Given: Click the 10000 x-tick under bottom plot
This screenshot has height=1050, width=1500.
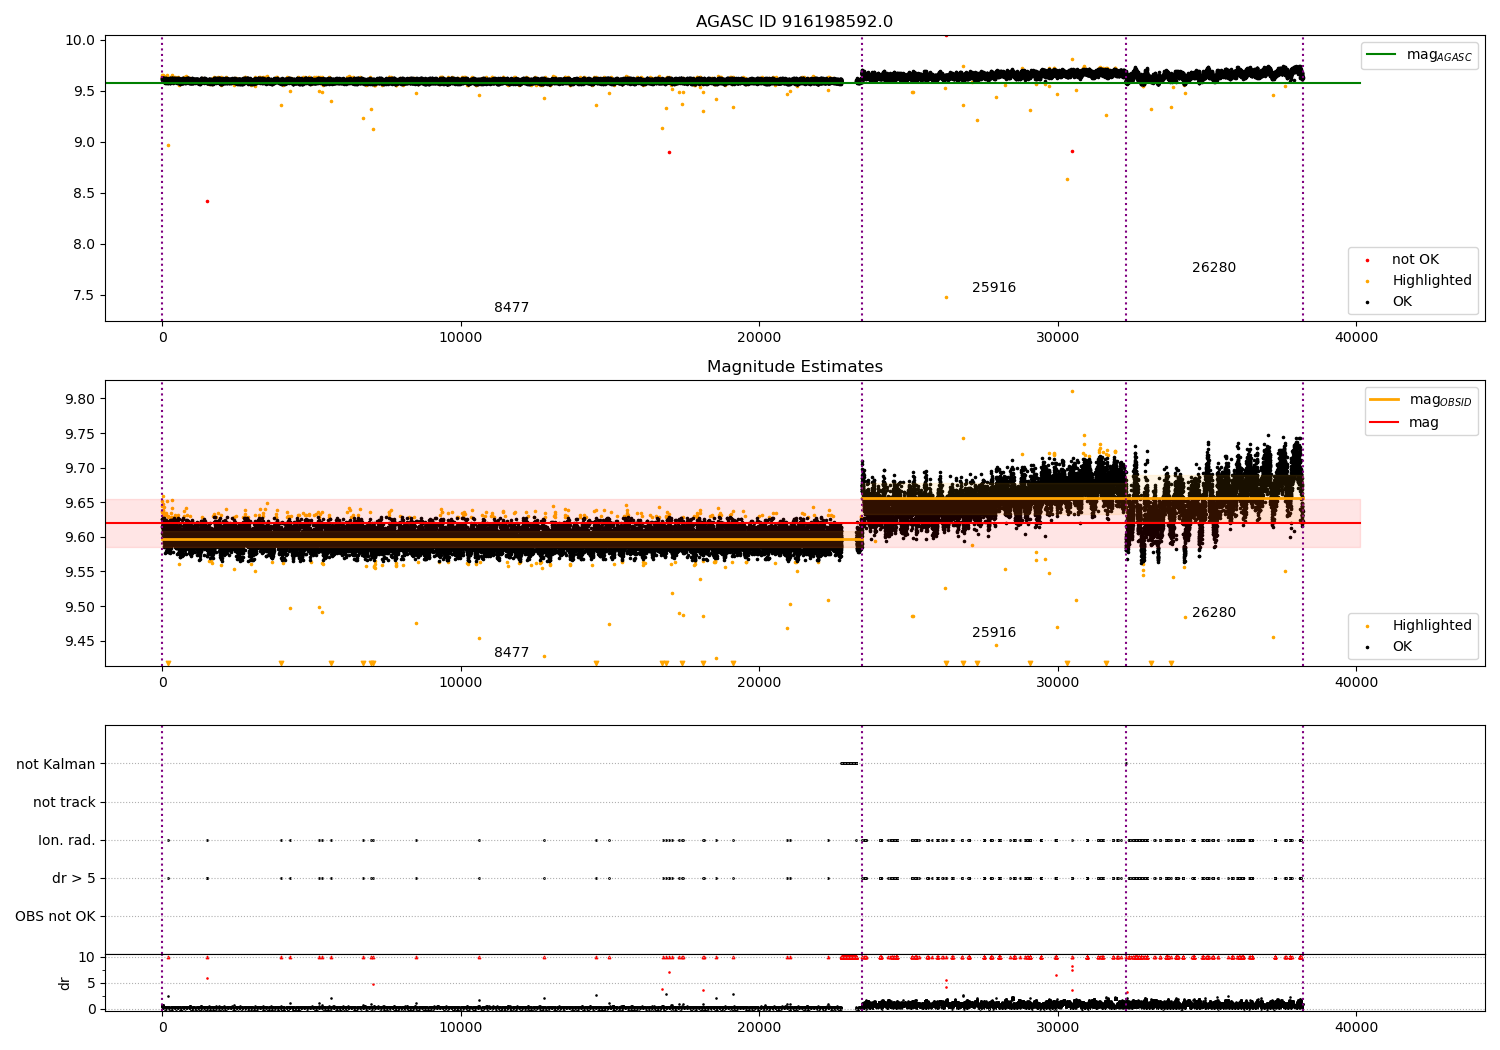Looking at the screenshot, I should 460,1027.
